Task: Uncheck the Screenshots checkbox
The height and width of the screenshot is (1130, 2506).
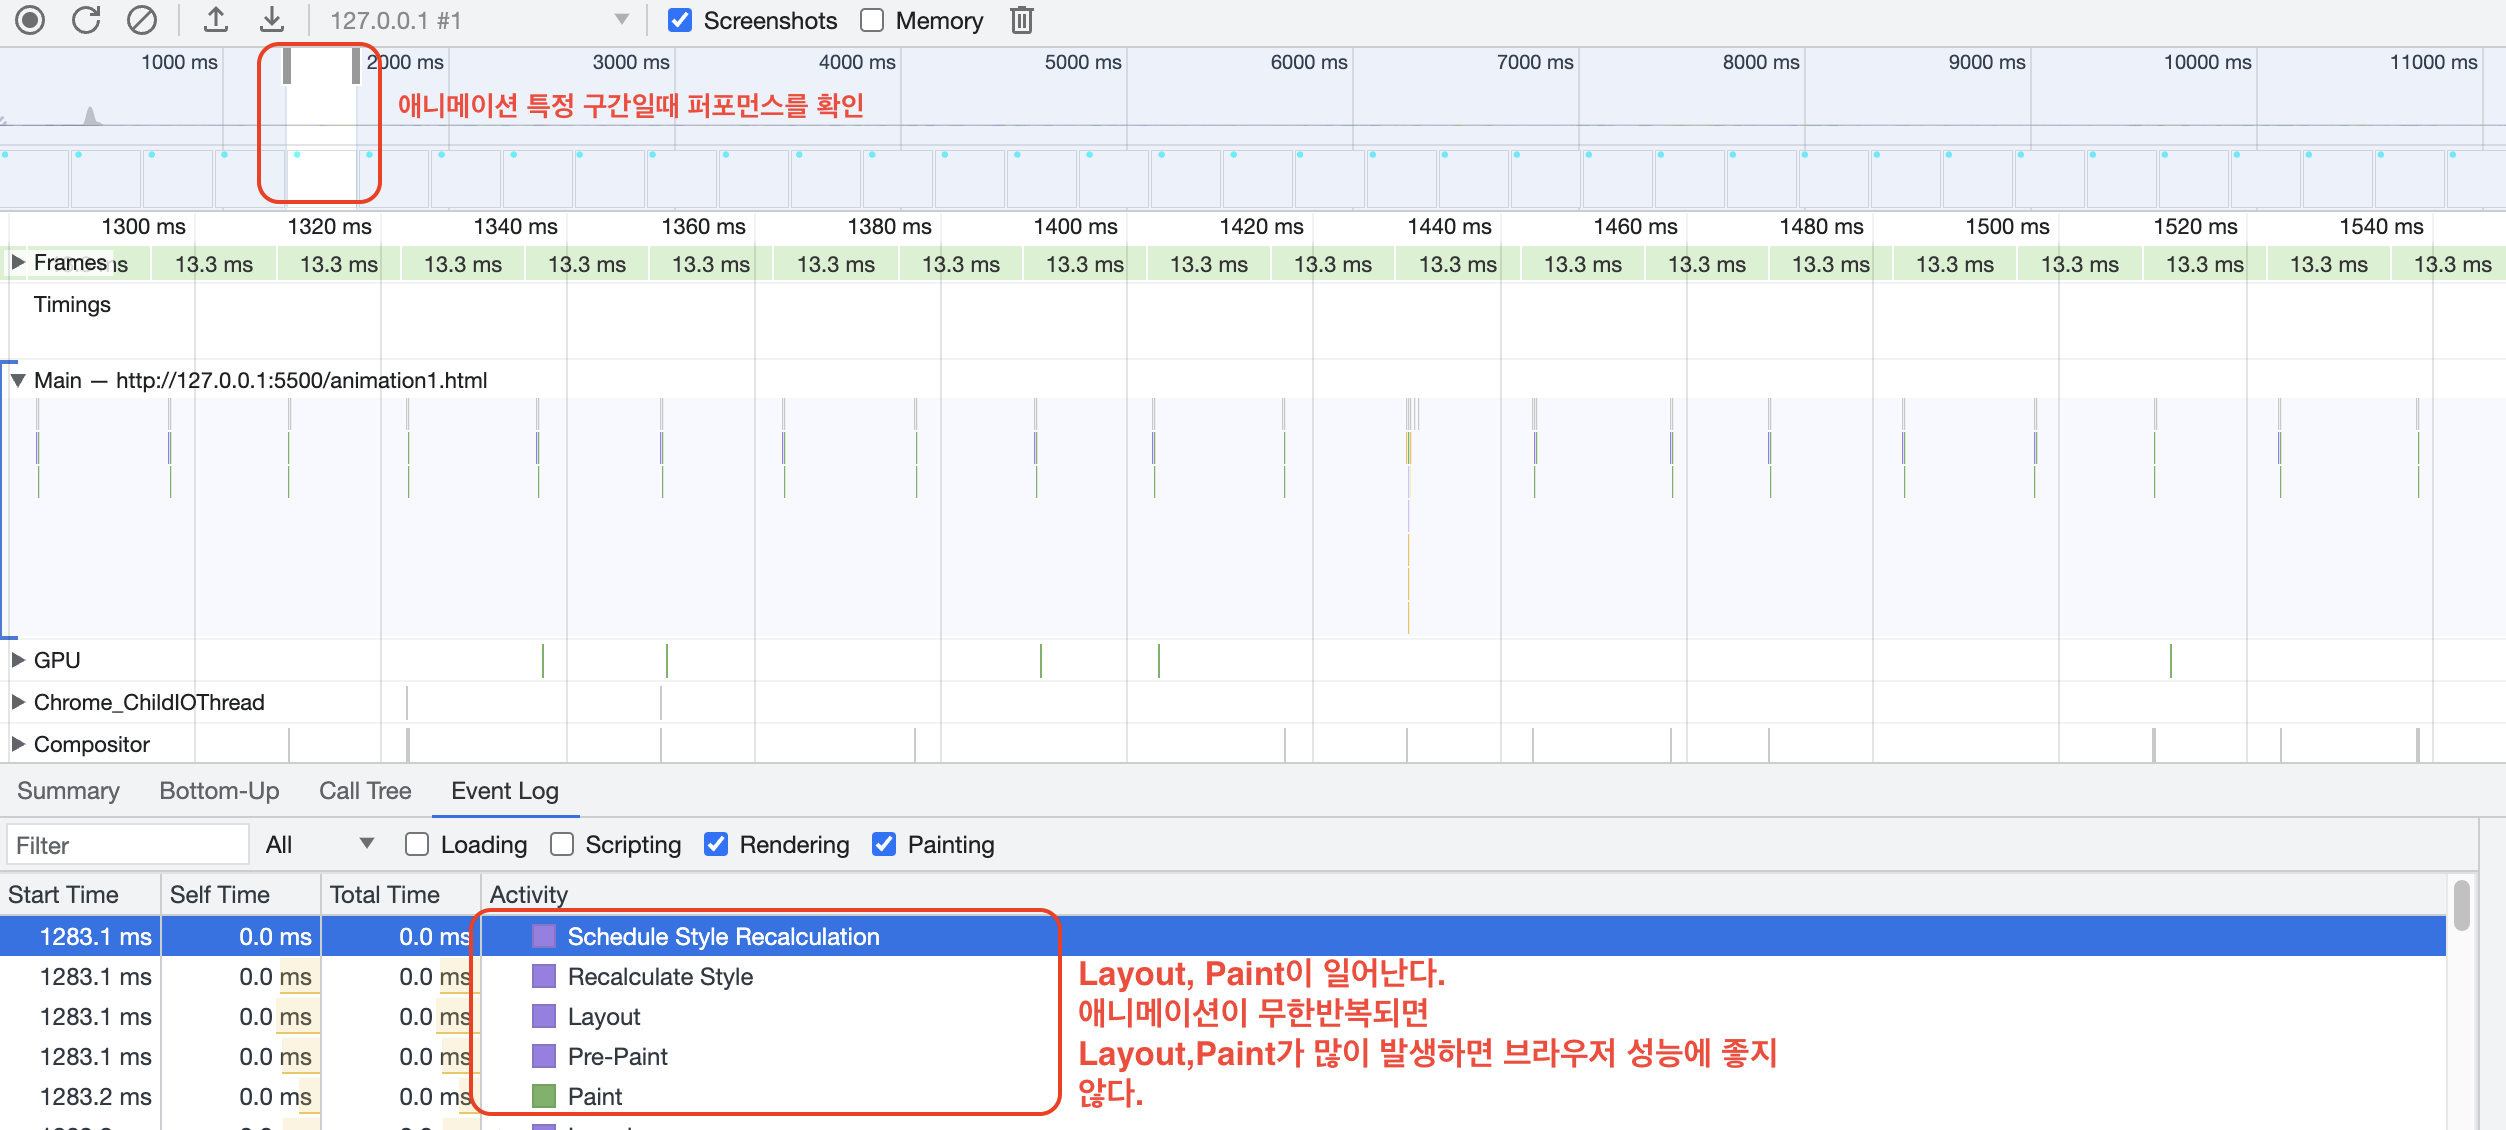Action: point(680,20)
